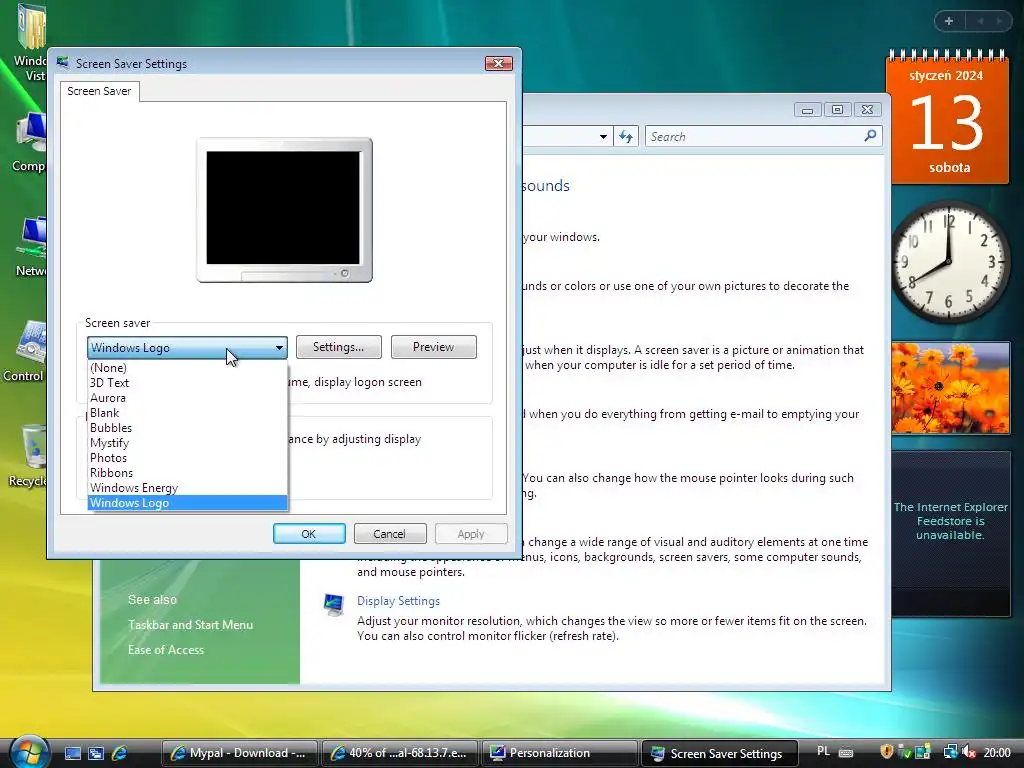Add a gadget with the plus button
The height and width of the screenshot is (768, 1024).
[x=949, y=21]
